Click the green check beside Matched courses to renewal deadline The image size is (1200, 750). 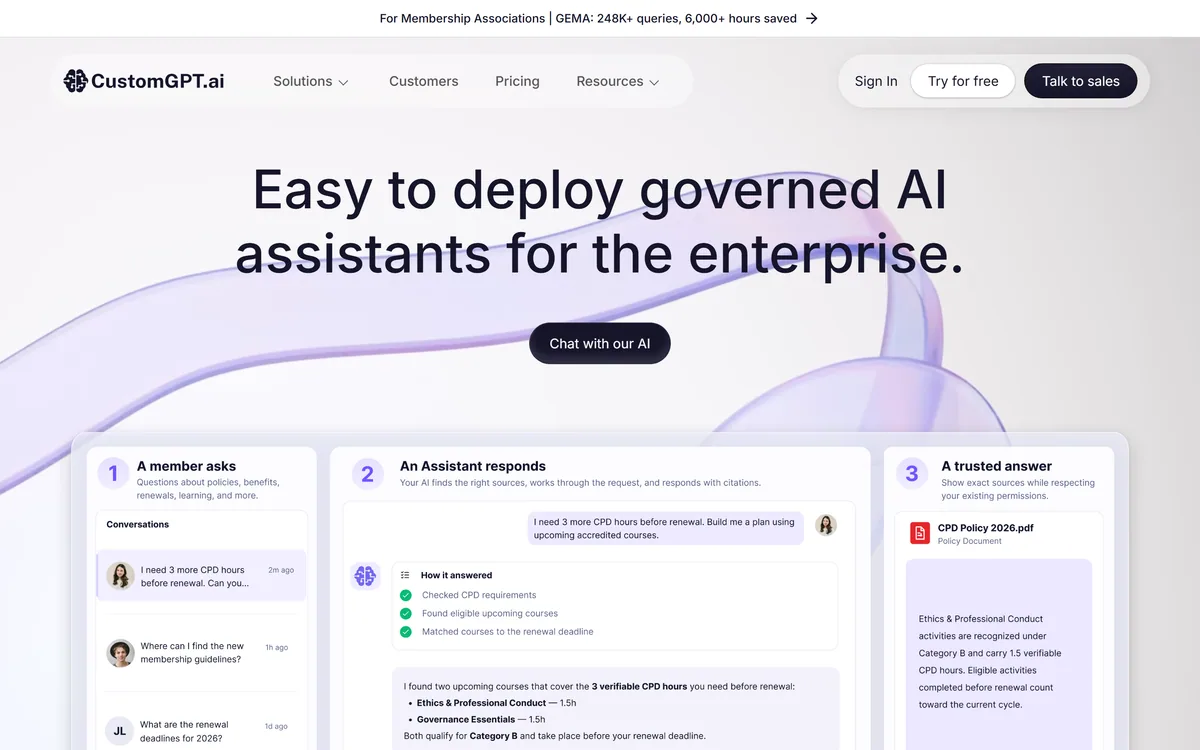tap(406, 631)
